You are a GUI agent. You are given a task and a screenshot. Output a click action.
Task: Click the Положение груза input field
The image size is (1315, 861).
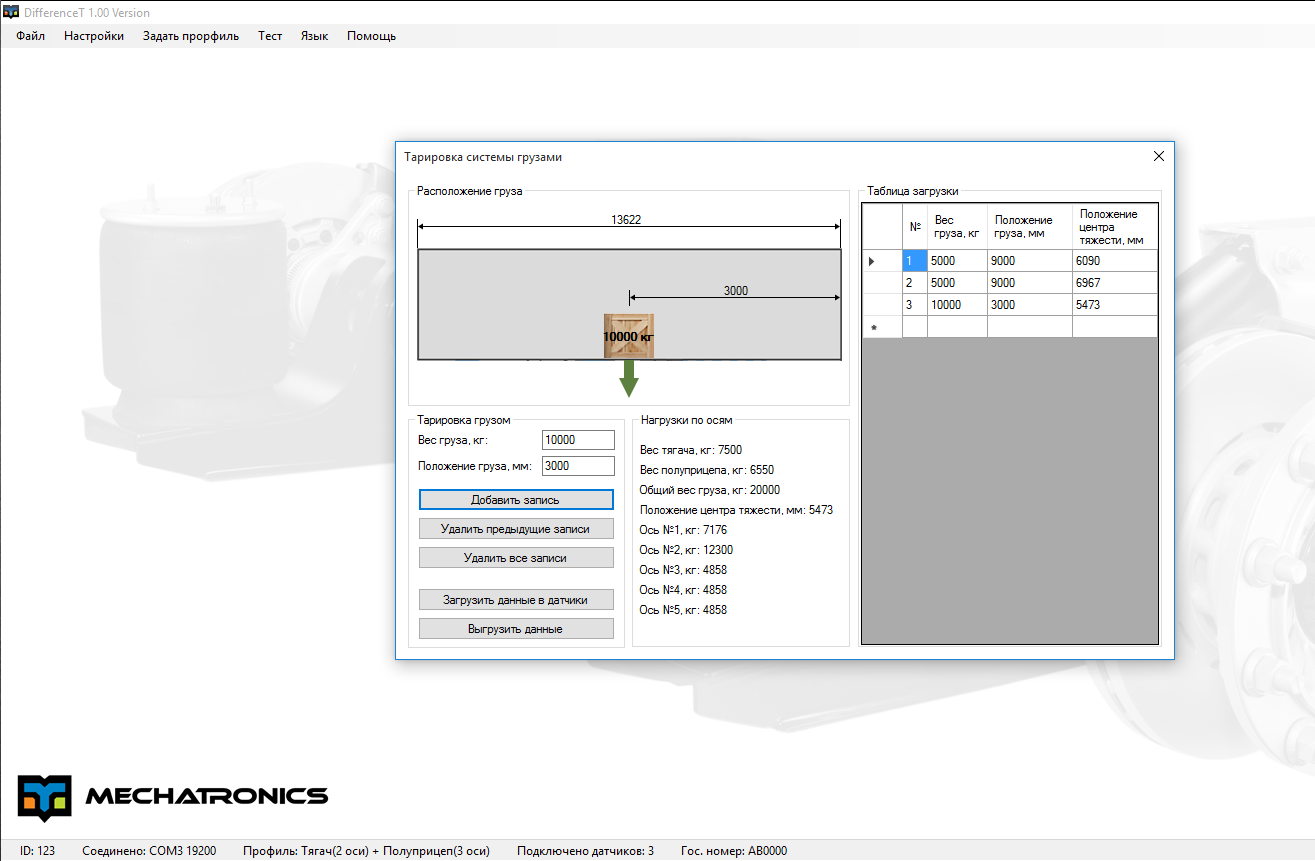pyautogui.click(x=578, y=466)
